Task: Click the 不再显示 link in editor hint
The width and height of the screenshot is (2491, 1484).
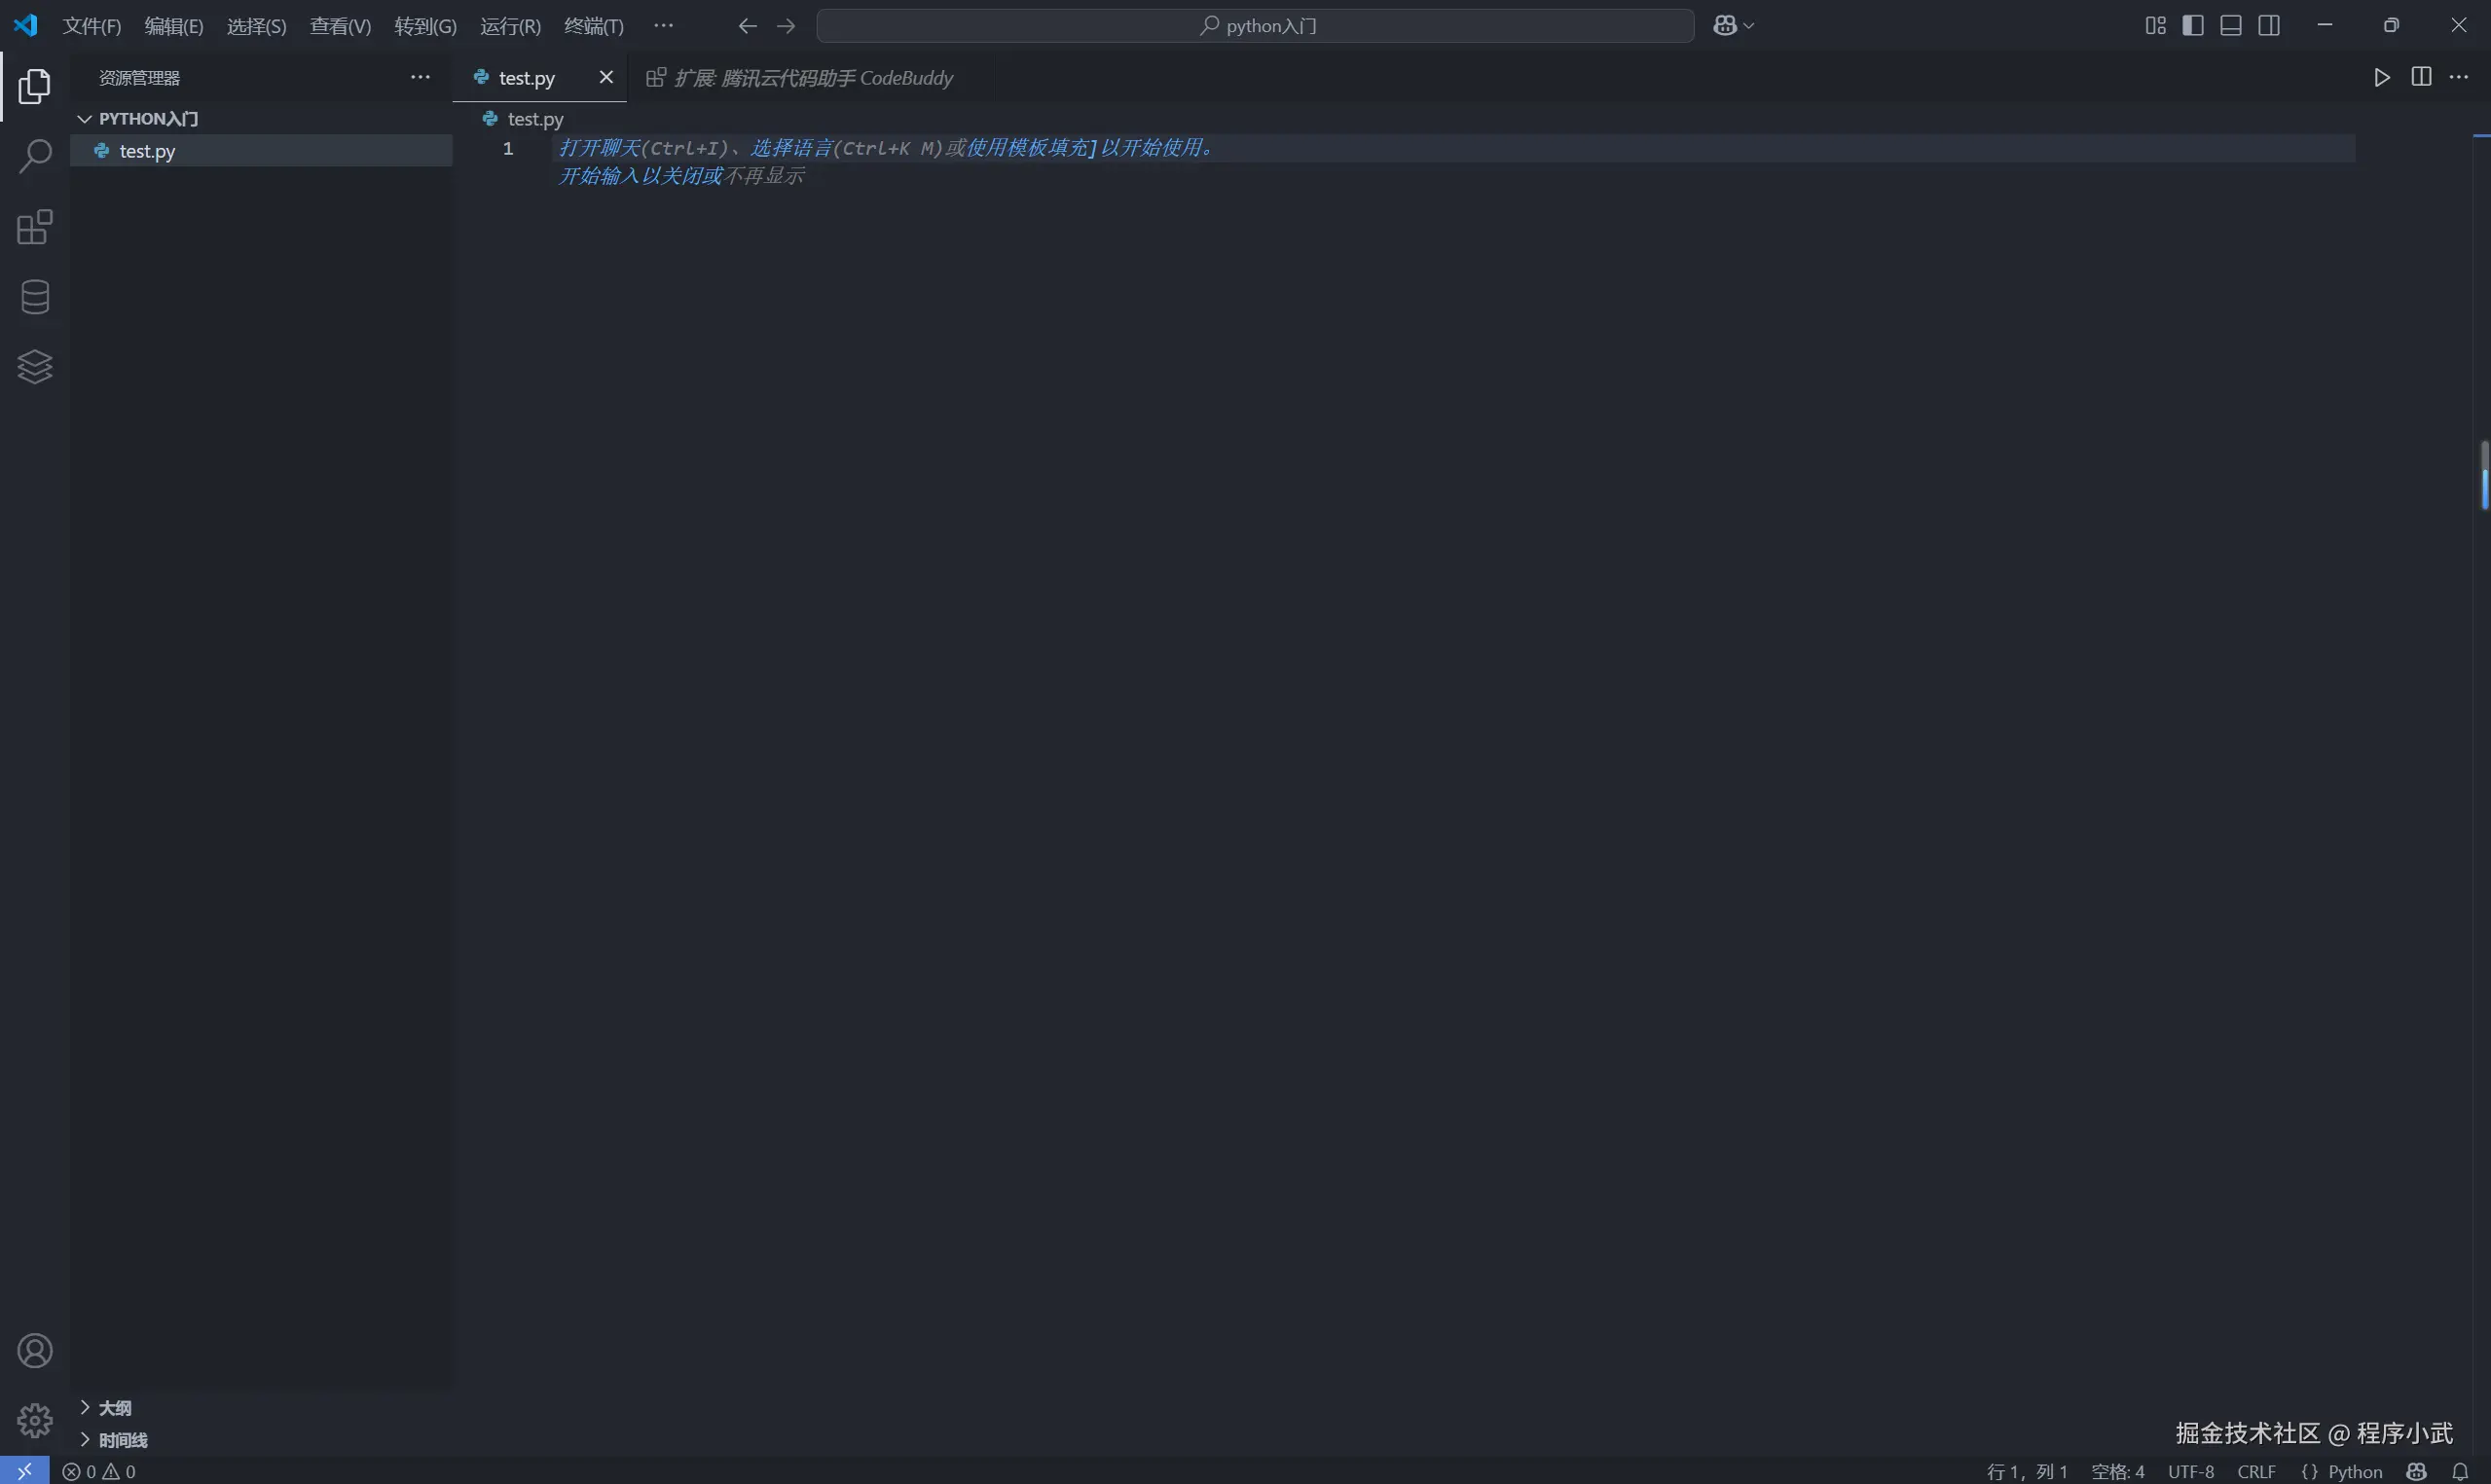Action: (764, 176)
